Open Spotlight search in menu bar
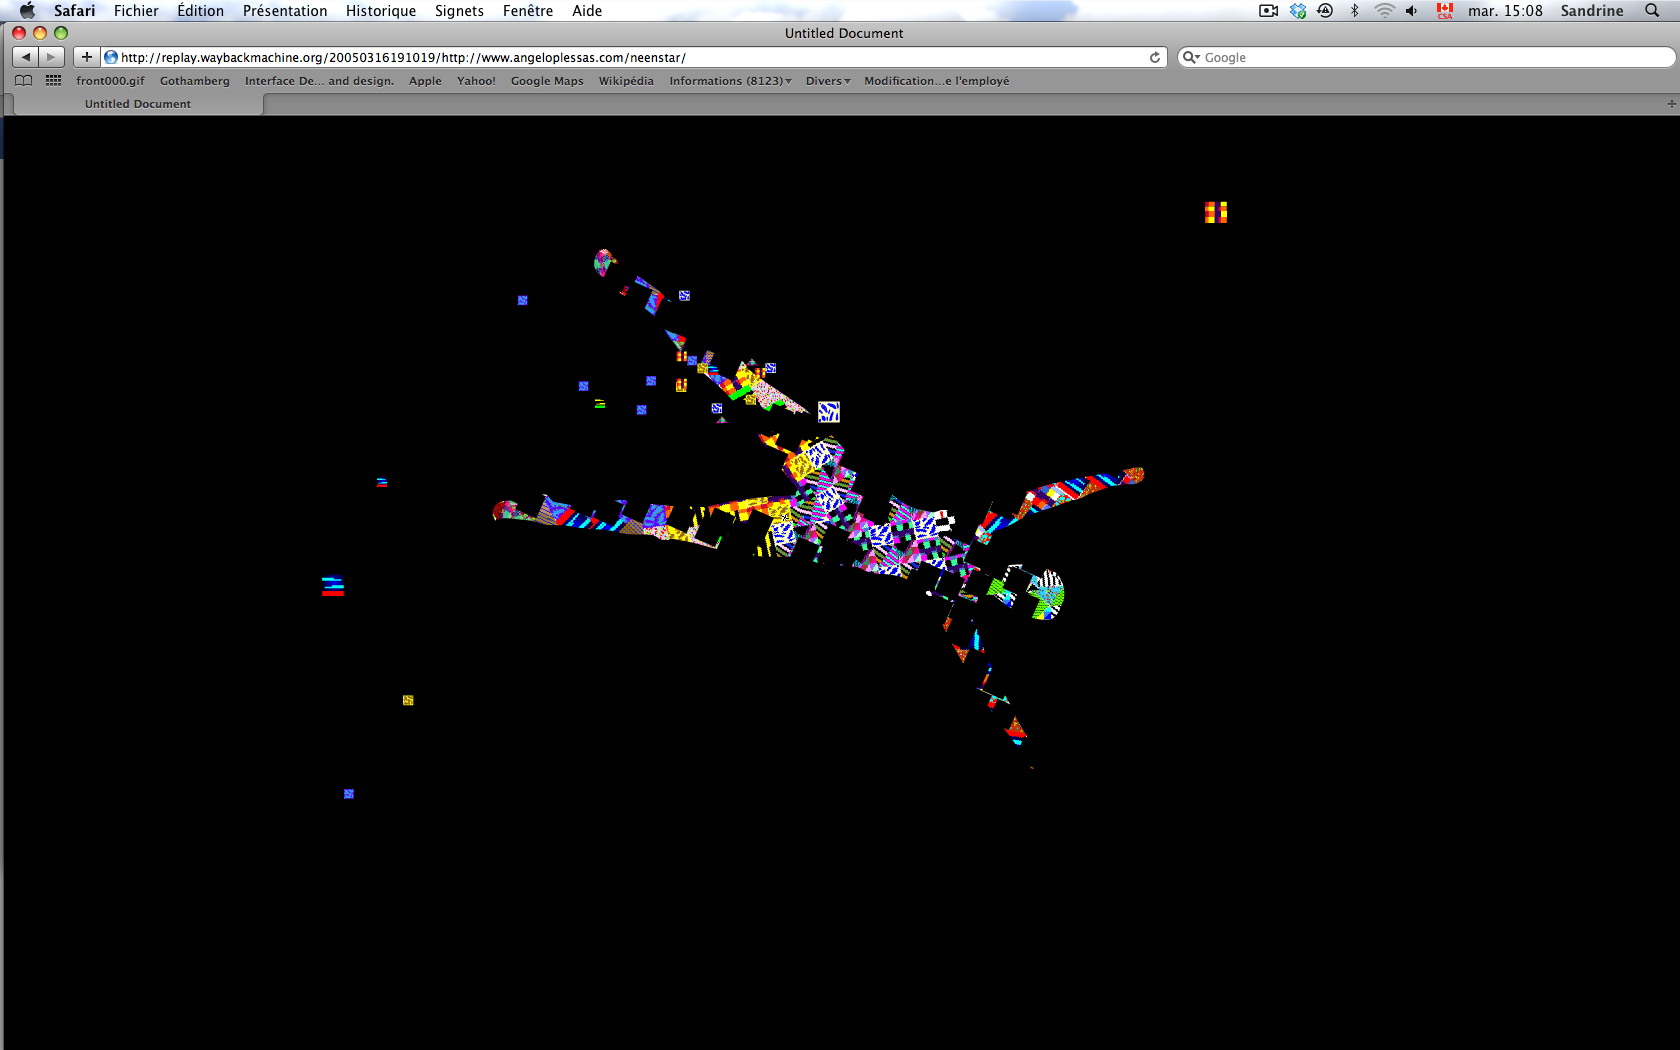The image size is (1680, 1050). tap(1652, 11)
